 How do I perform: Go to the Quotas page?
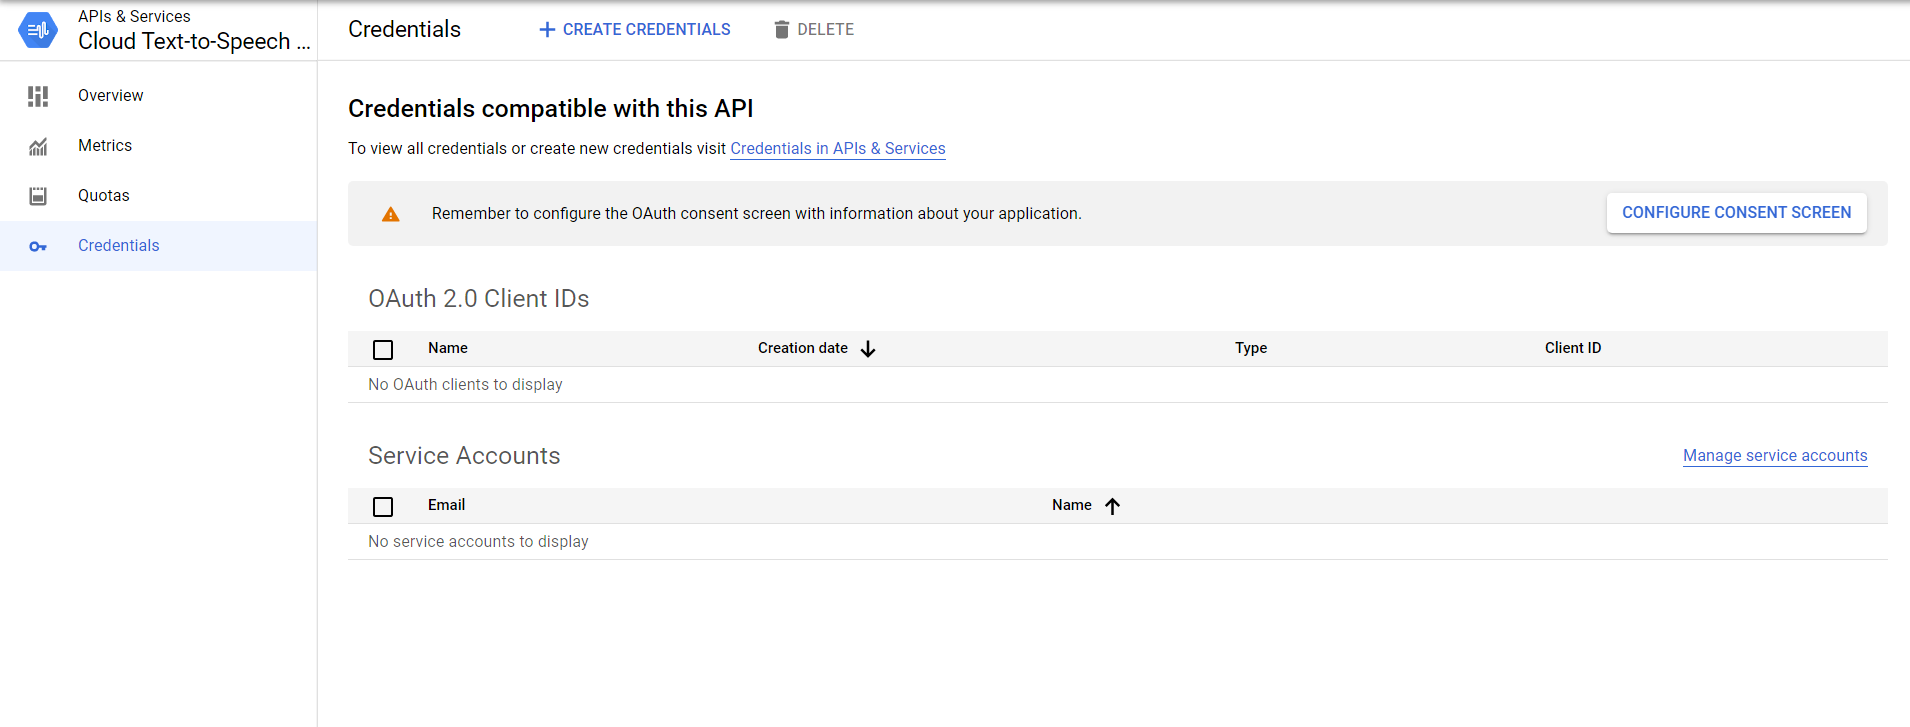click(158, 196)
